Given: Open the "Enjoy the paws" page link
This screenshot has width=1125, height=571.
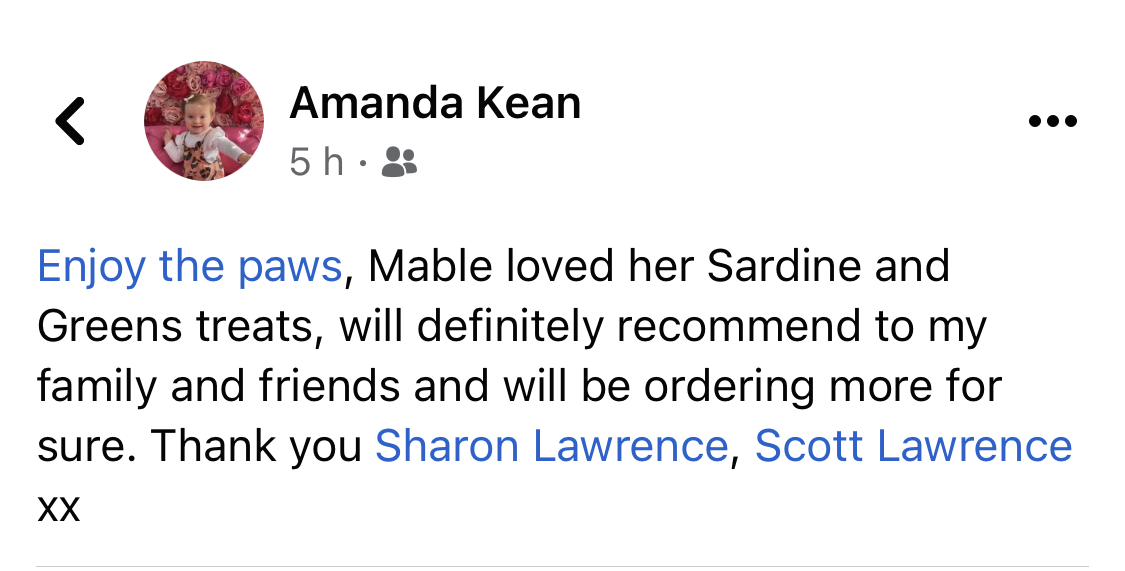Looking at the screenshot, I should click(x=190, y=267).
